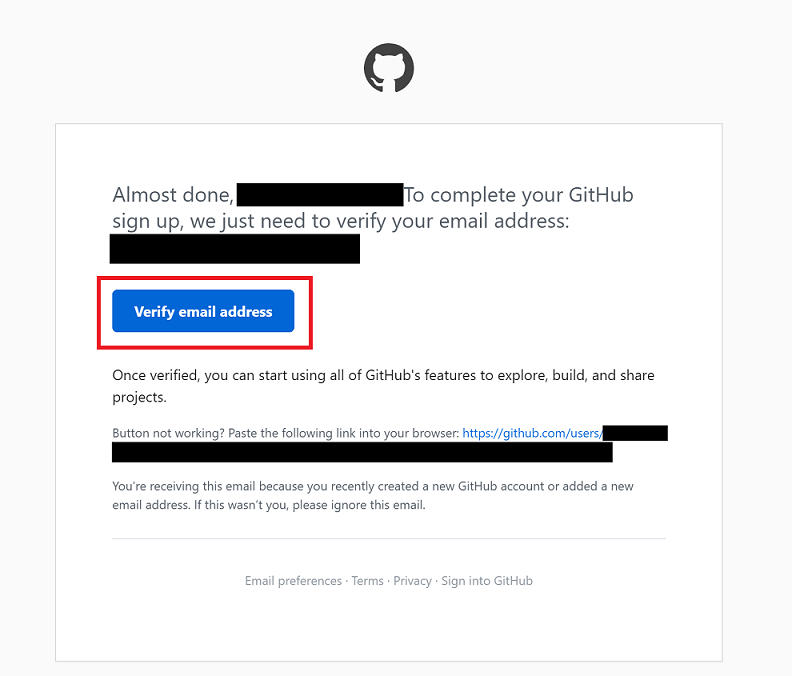
Task: Click "To complete your GitHub" heading text
Action: [519, 195]
